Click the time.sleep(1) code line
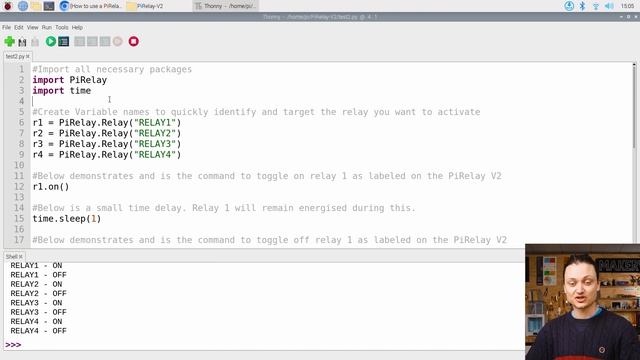This screenshot has width=640, height=360. click(67, 218)
